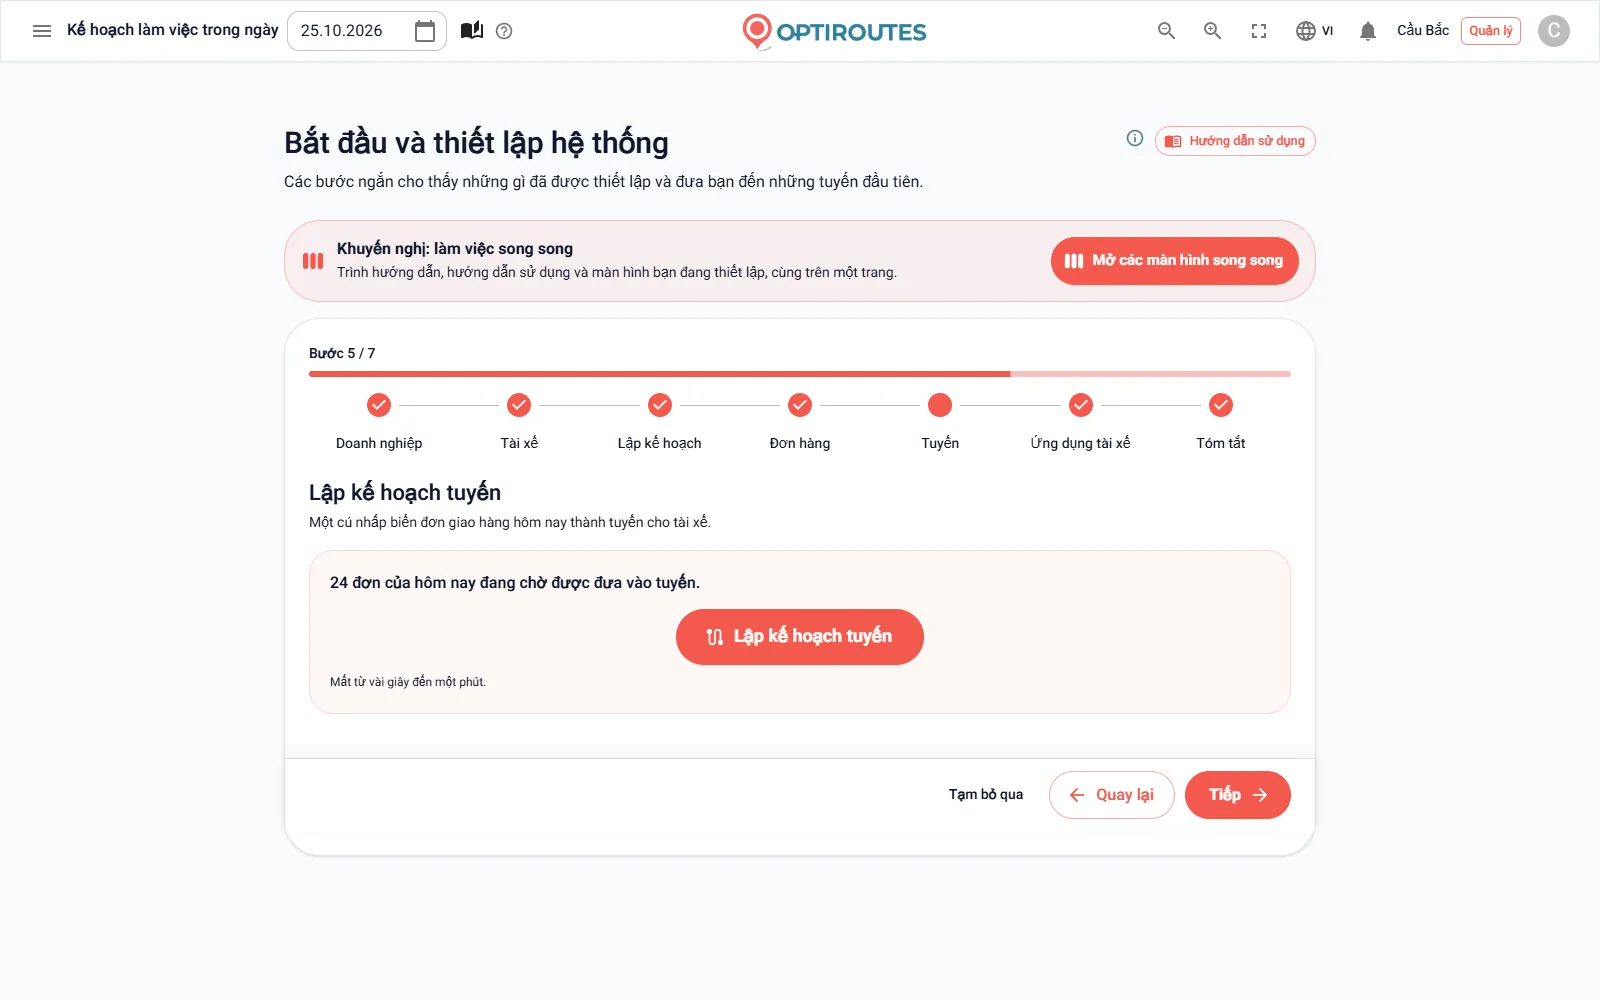The image size is (1600, 1000).
Task: Click the zoom-in magnifier icon
Action: [1212, 31]
